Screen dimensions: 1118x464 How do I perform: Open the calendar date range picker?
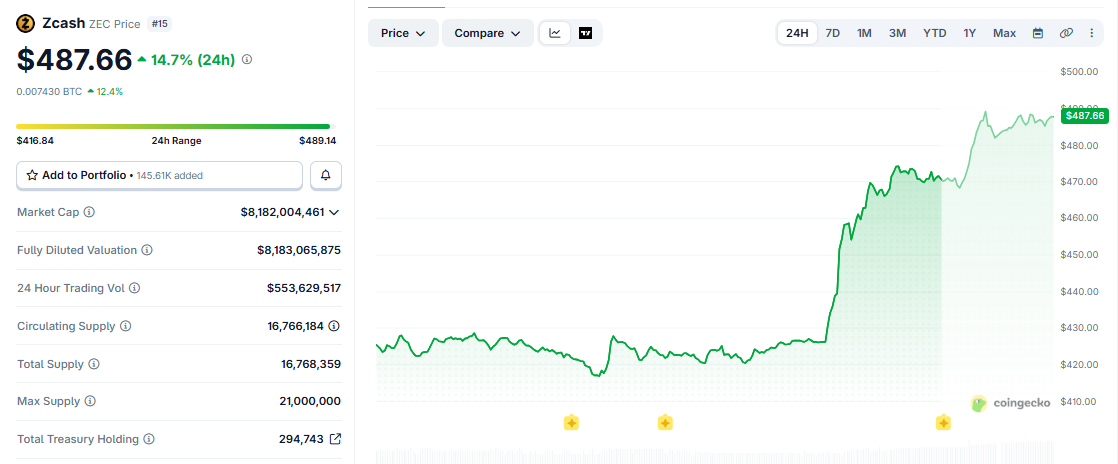tap(1038, 33)
